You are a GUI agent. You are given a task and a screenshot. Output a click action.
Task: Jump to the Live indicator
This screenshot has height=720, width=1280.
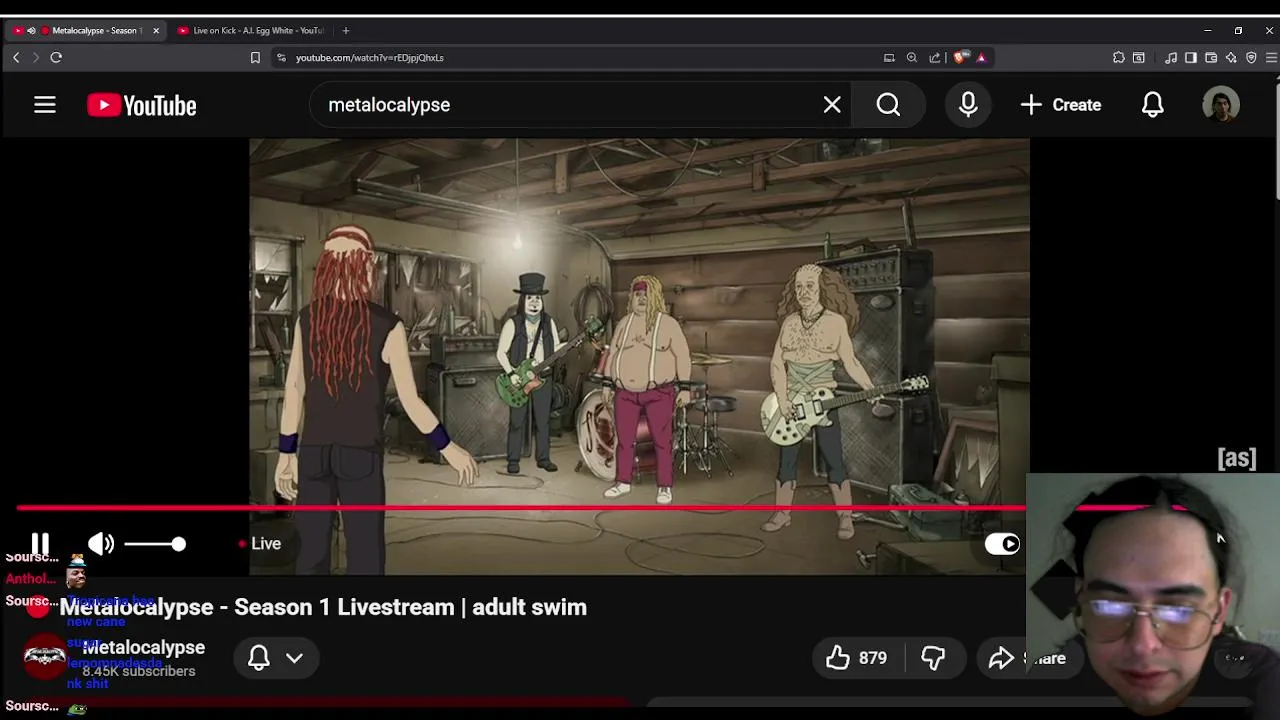click(260, 544)
